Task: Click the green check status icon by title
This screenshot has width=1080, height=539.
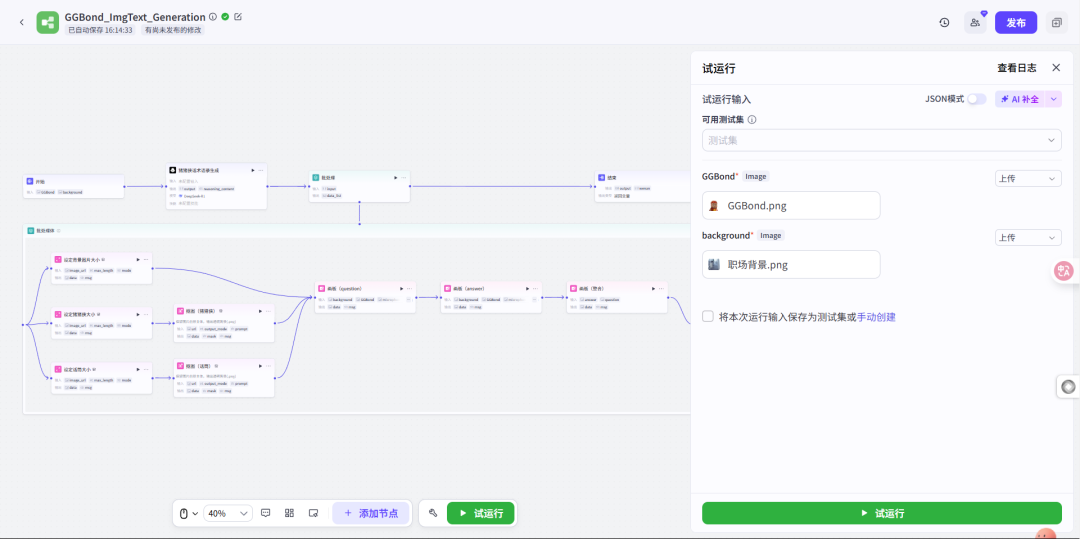Action: (x=225, y=17)
